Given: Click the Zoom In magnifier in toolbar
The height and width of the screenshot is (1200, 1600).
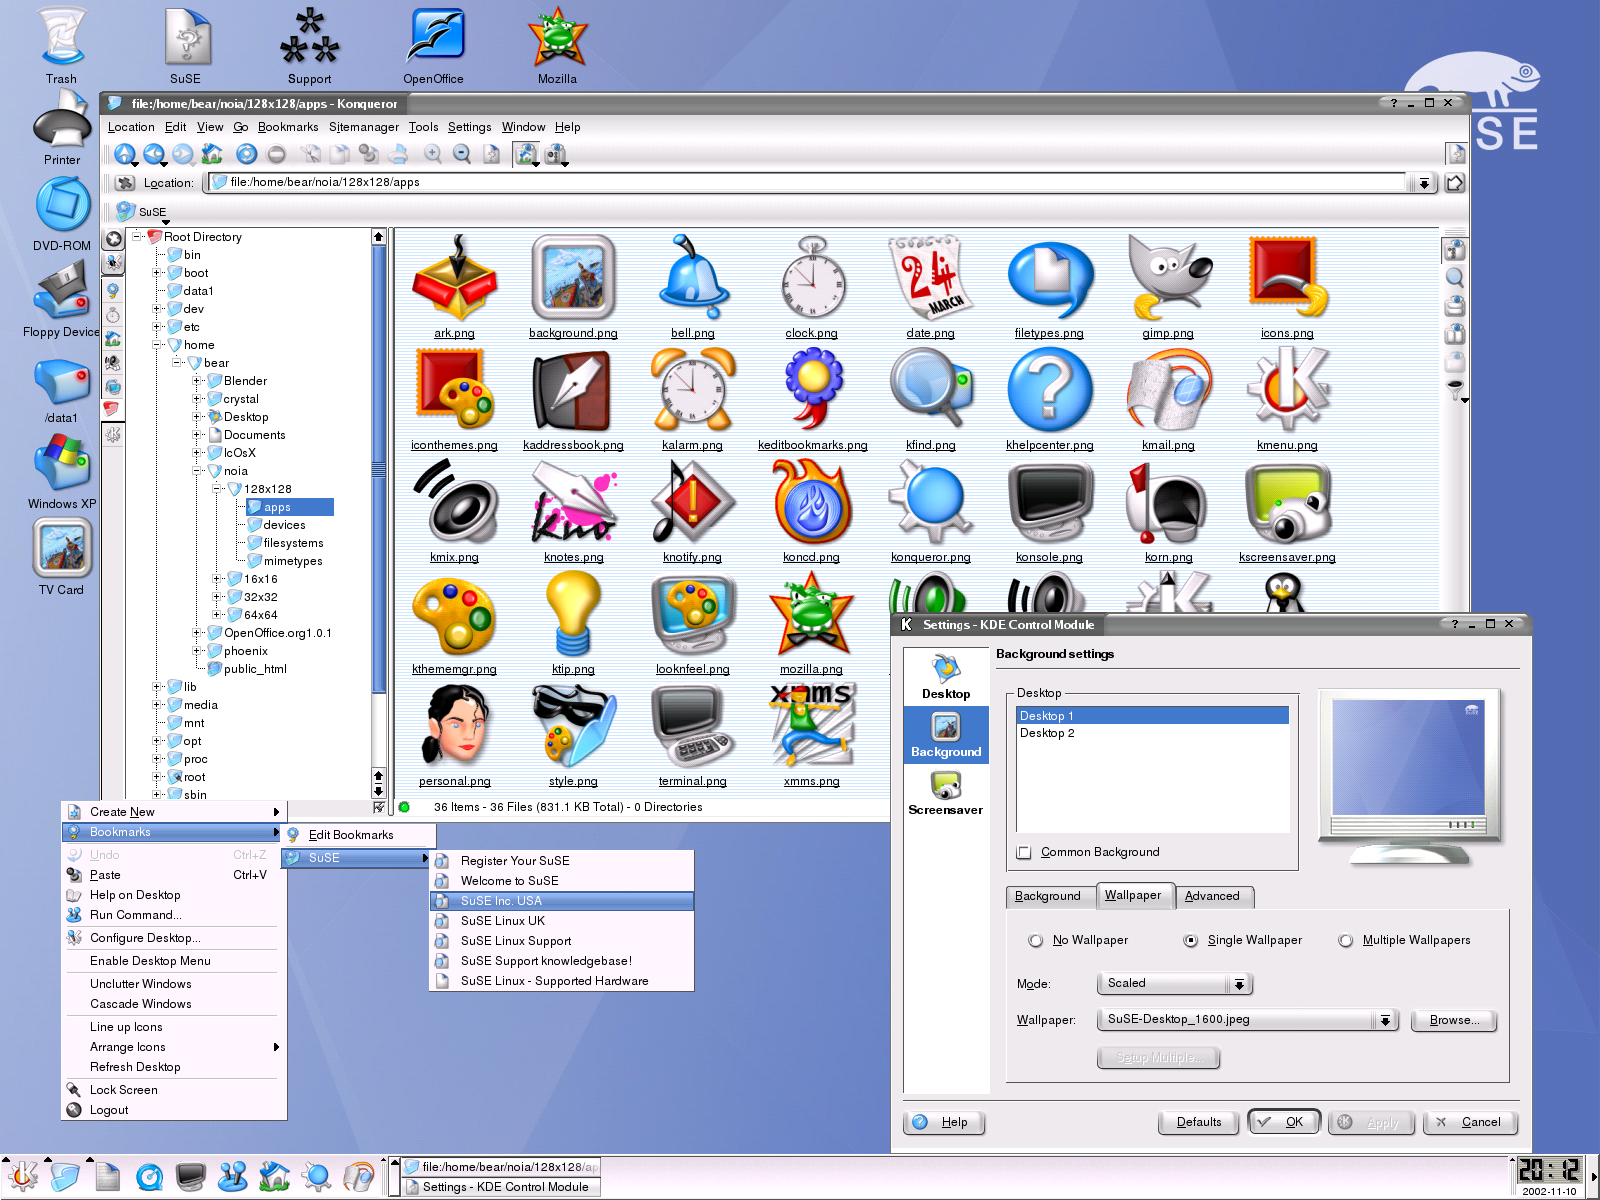Looking at the screenshot, I should 432,154.
